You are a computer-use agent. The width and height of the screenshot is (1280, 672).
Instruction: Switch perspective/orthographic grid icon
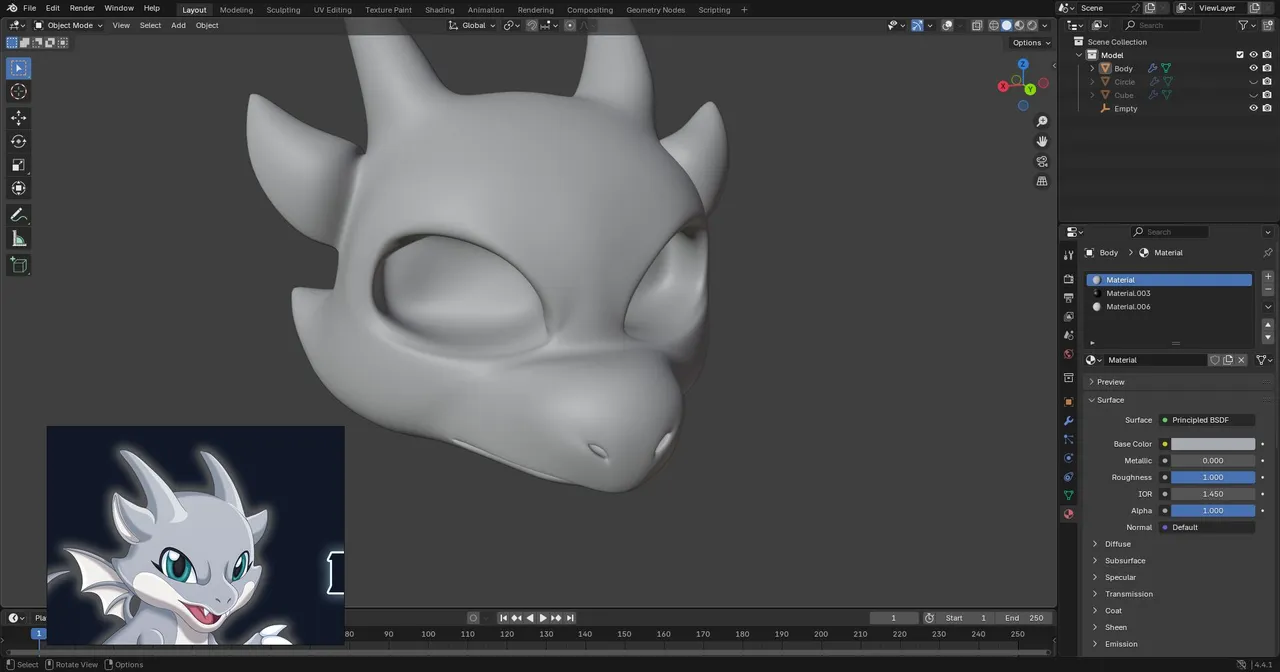pos(1042,181)
